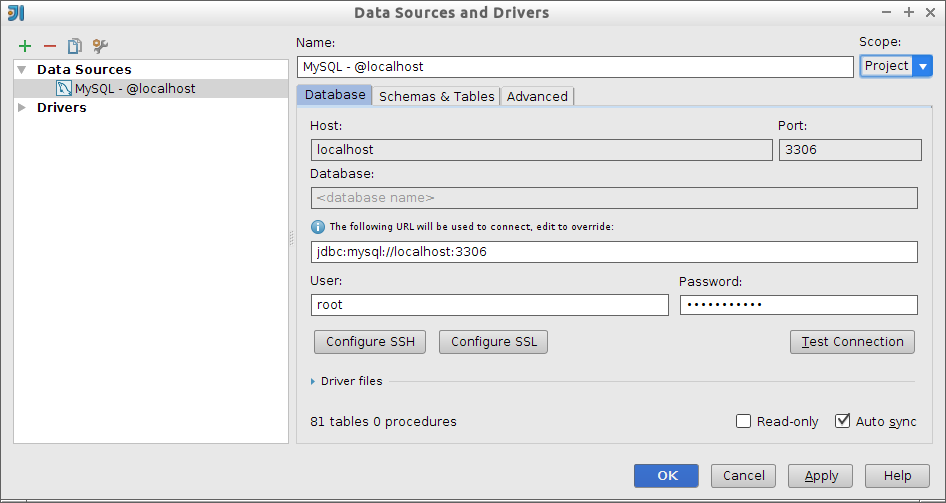Click the MySQL dolphin icon in tree

(64, 89)
